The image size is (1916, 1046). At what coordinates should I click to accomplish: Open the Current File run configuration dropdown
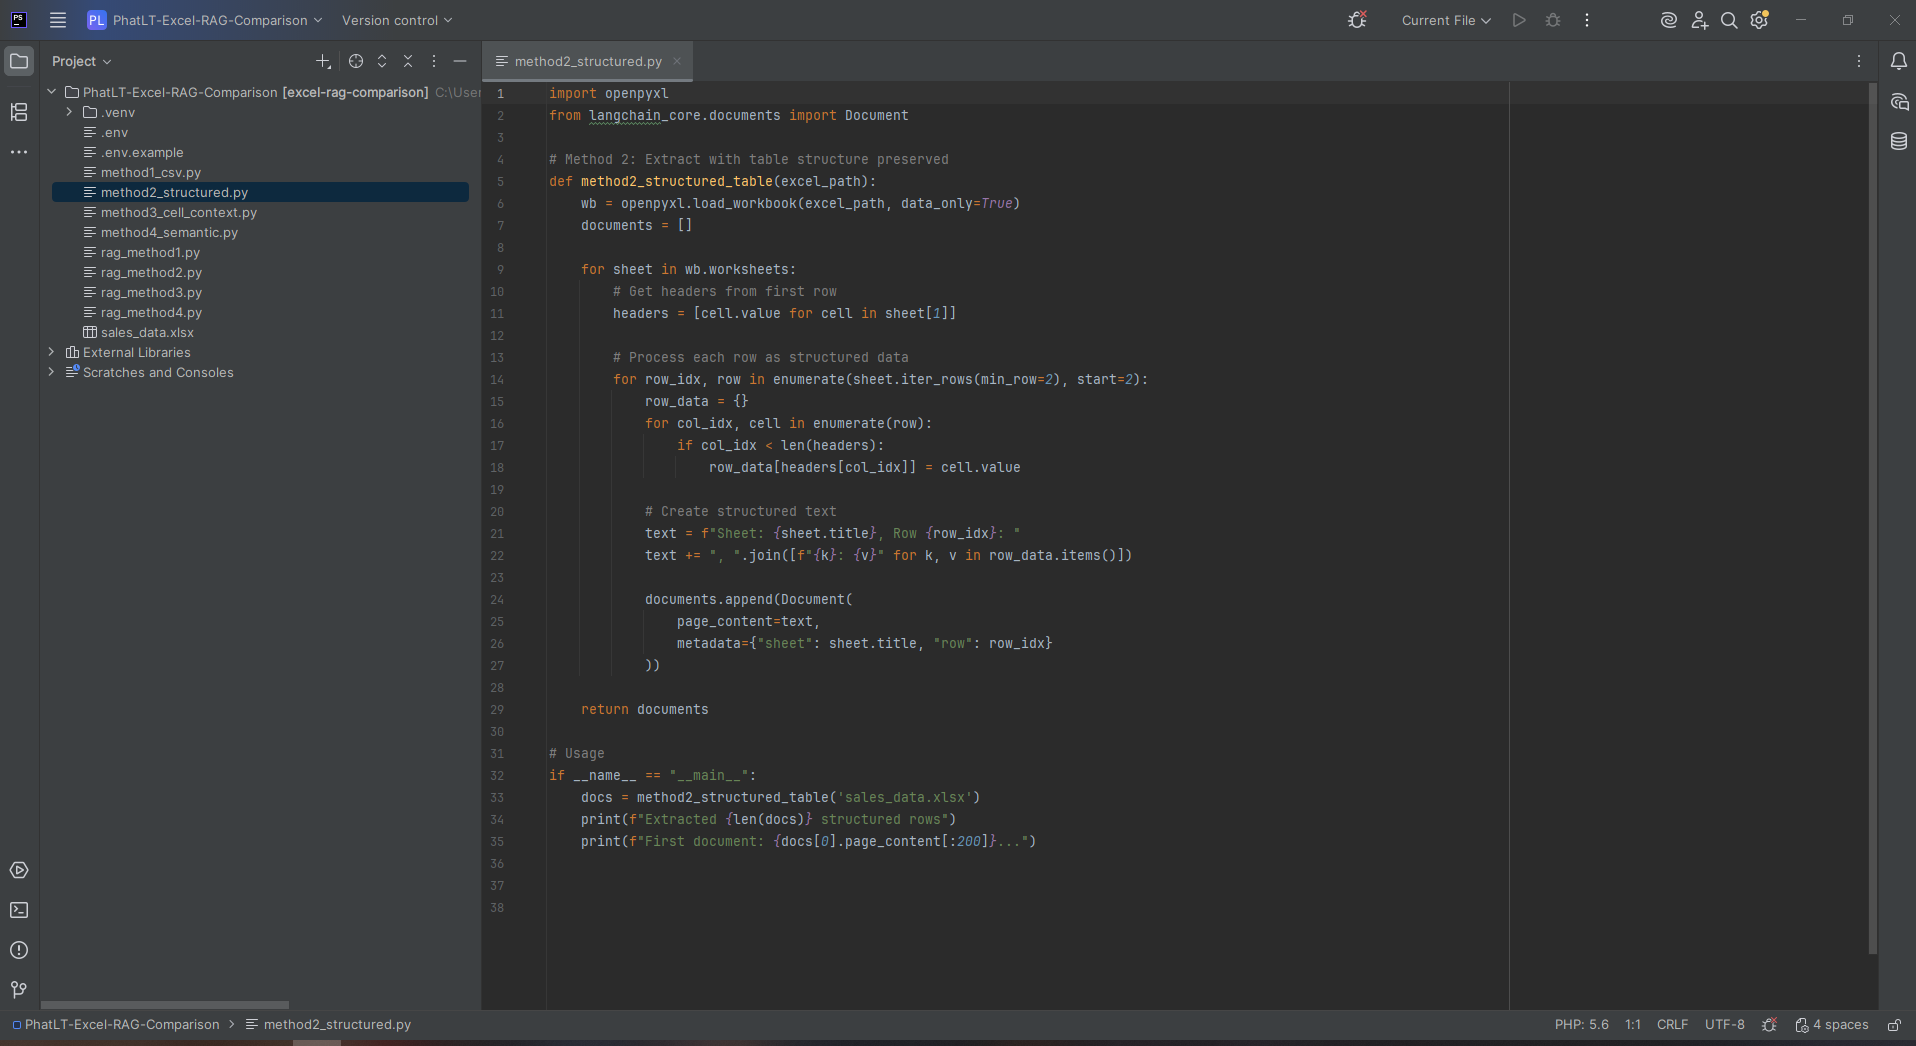1446,20
